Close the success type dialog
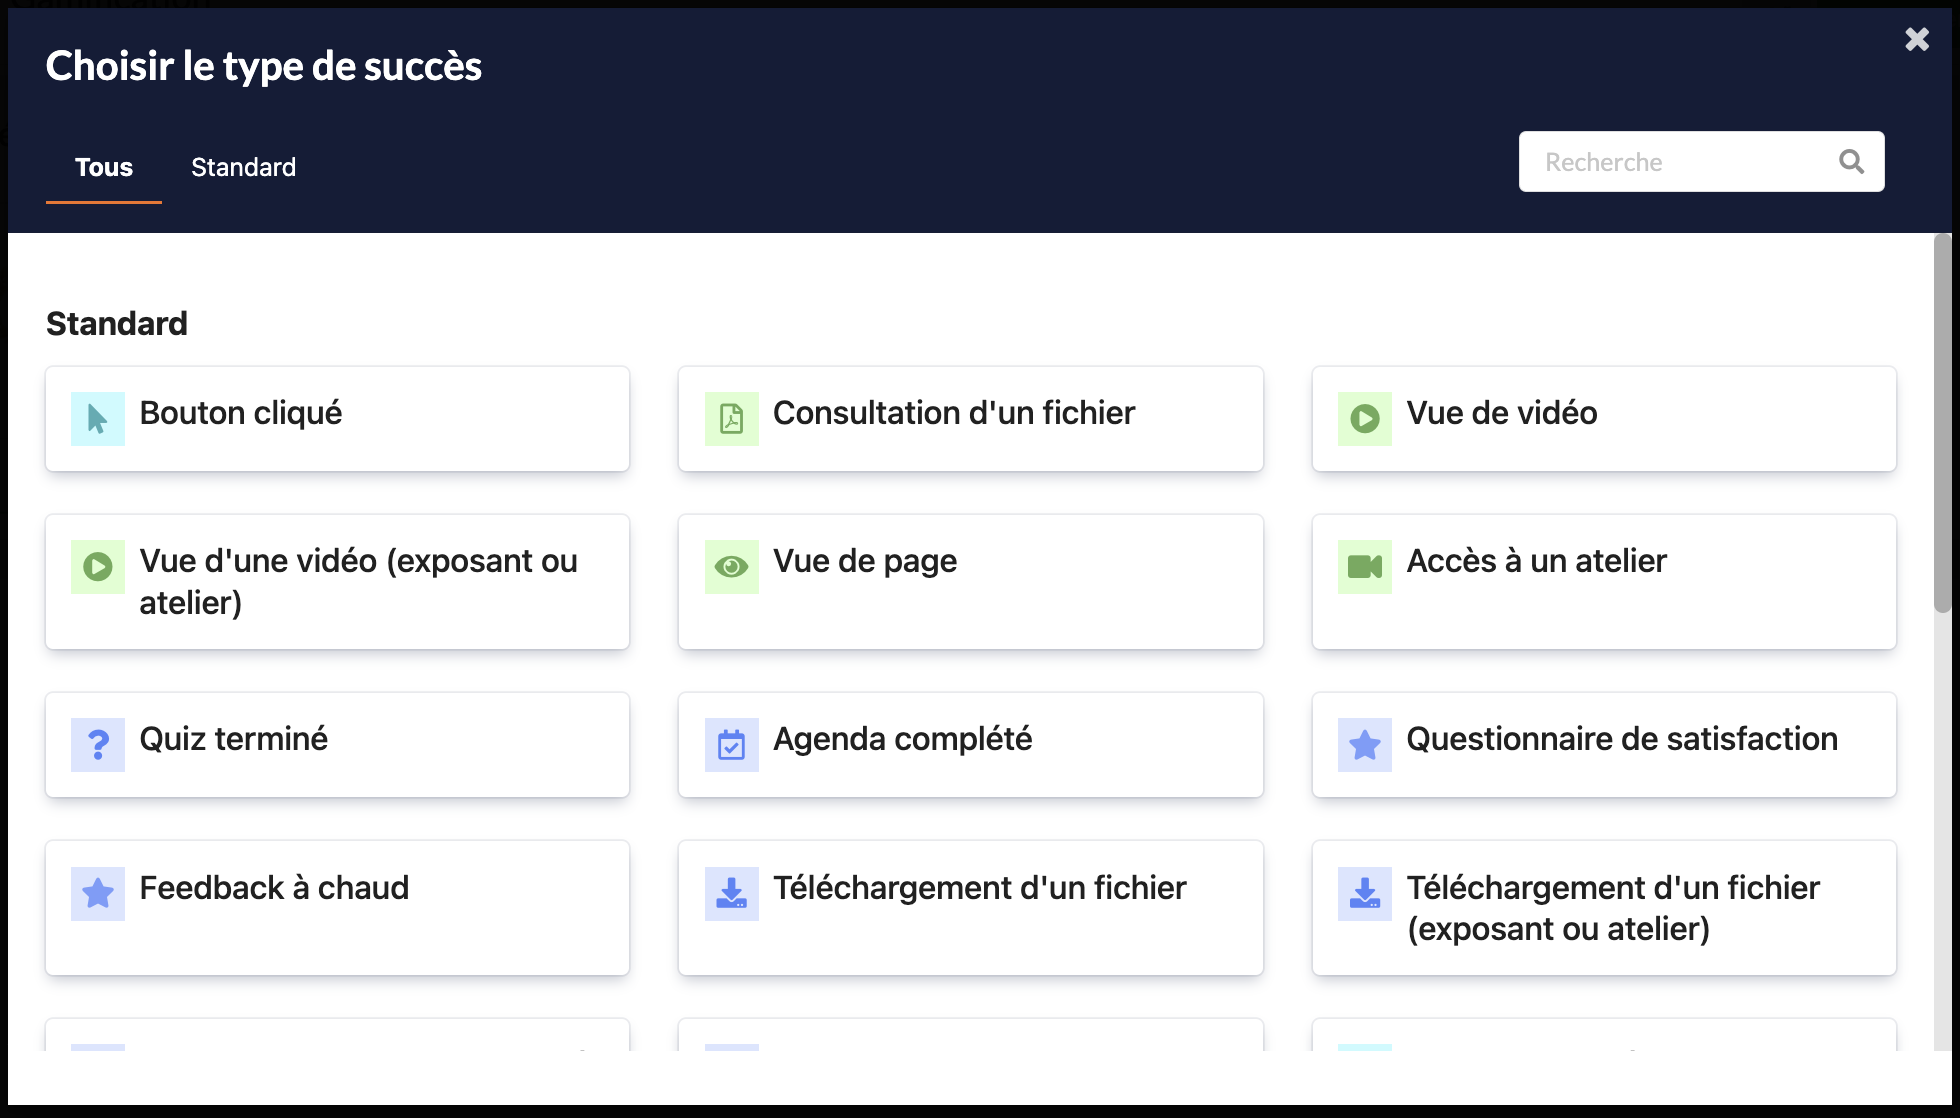The height and width of the screenshot is (1118, 1960). [1916, 39]
